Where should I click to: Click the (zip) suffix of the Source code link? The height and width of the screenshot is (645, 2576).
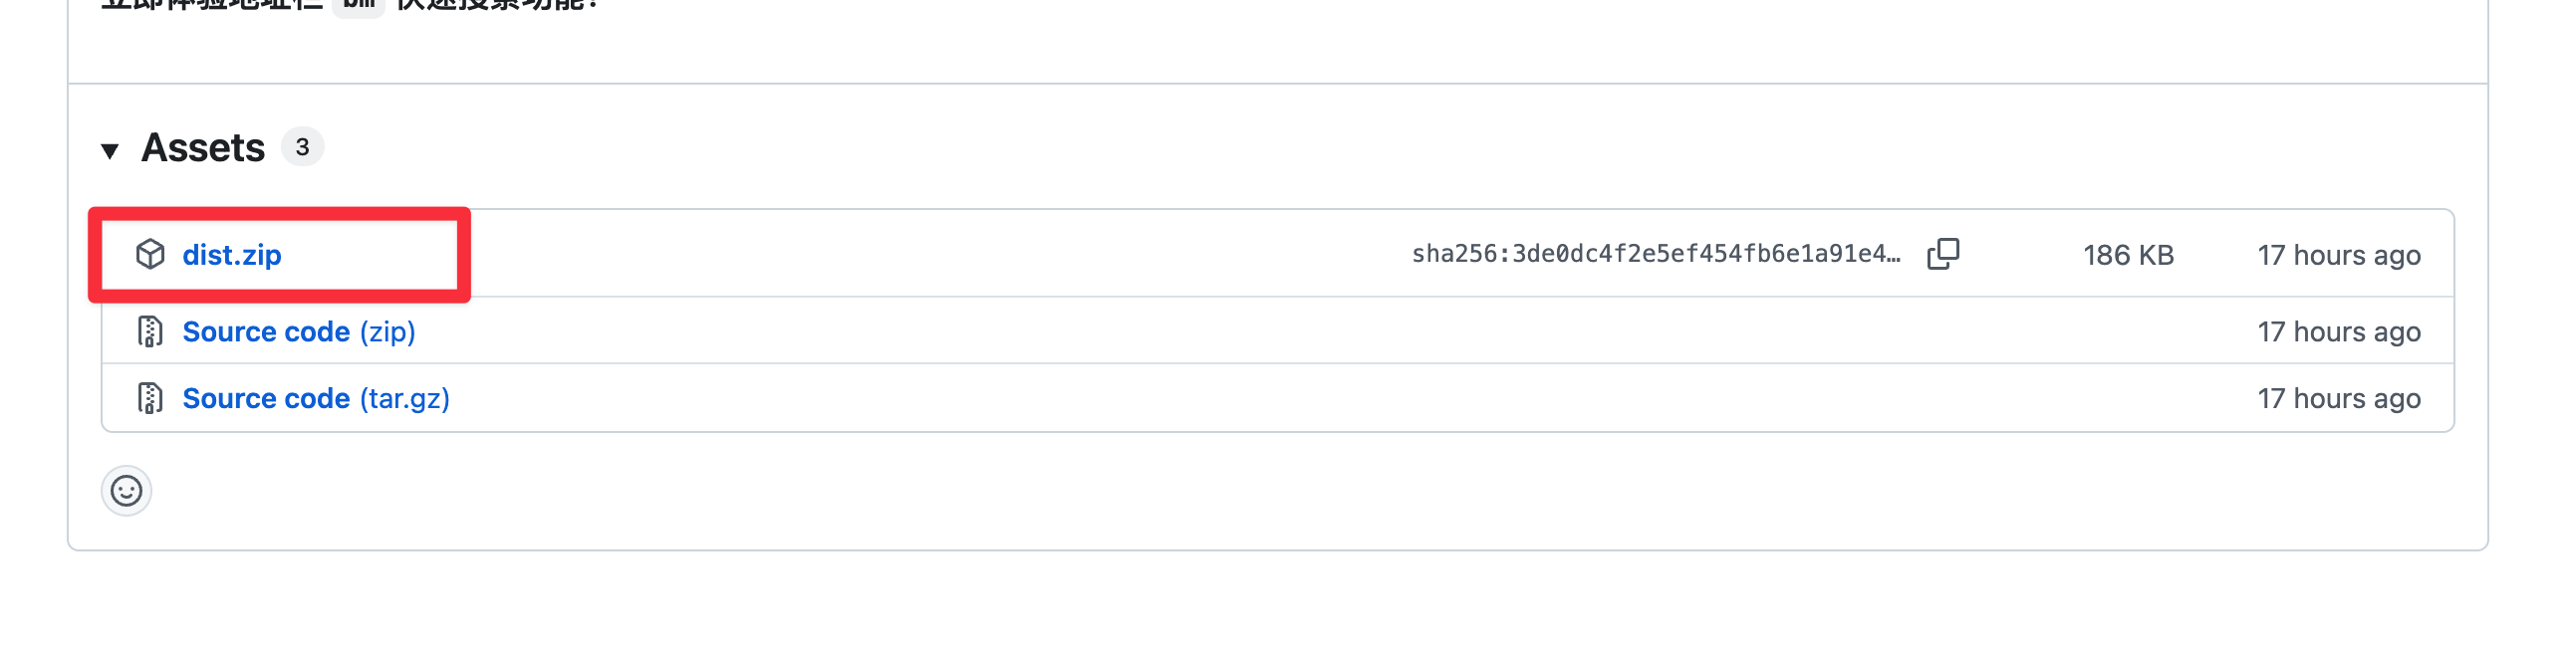pos(387,331)
